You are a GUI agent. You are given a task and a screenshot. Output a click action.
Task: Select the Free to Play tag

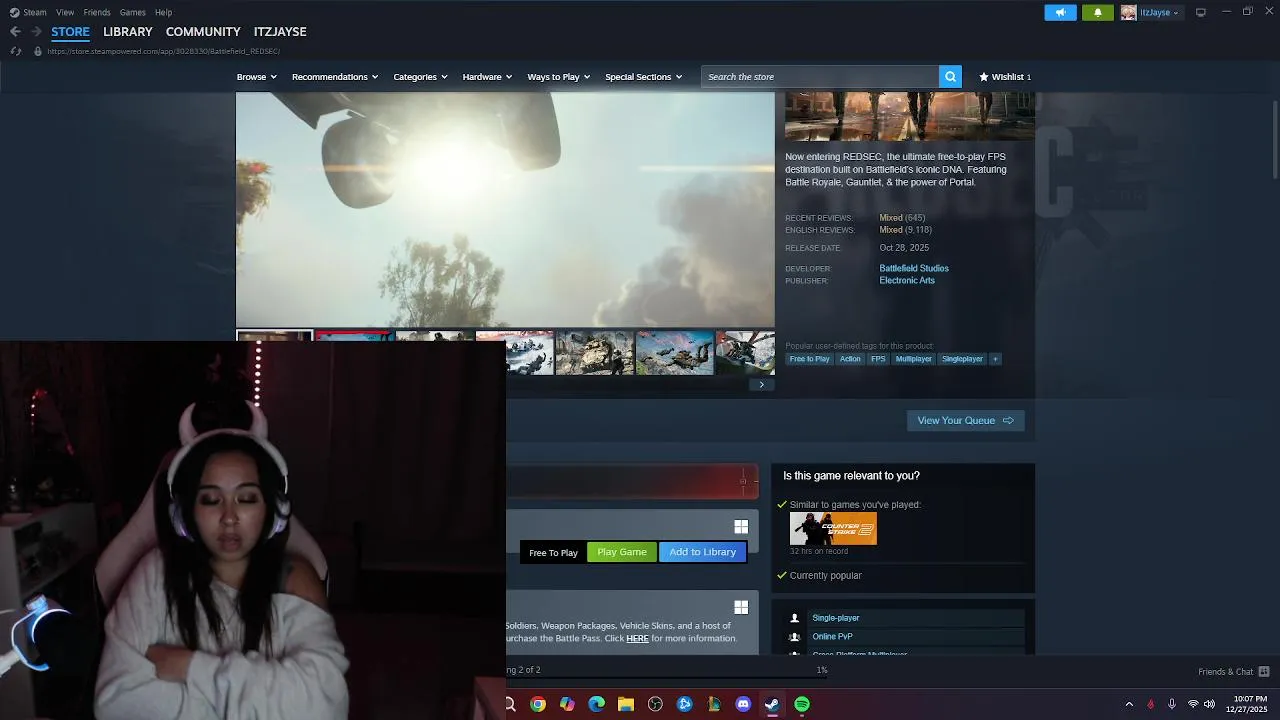[x=810, y=359]
